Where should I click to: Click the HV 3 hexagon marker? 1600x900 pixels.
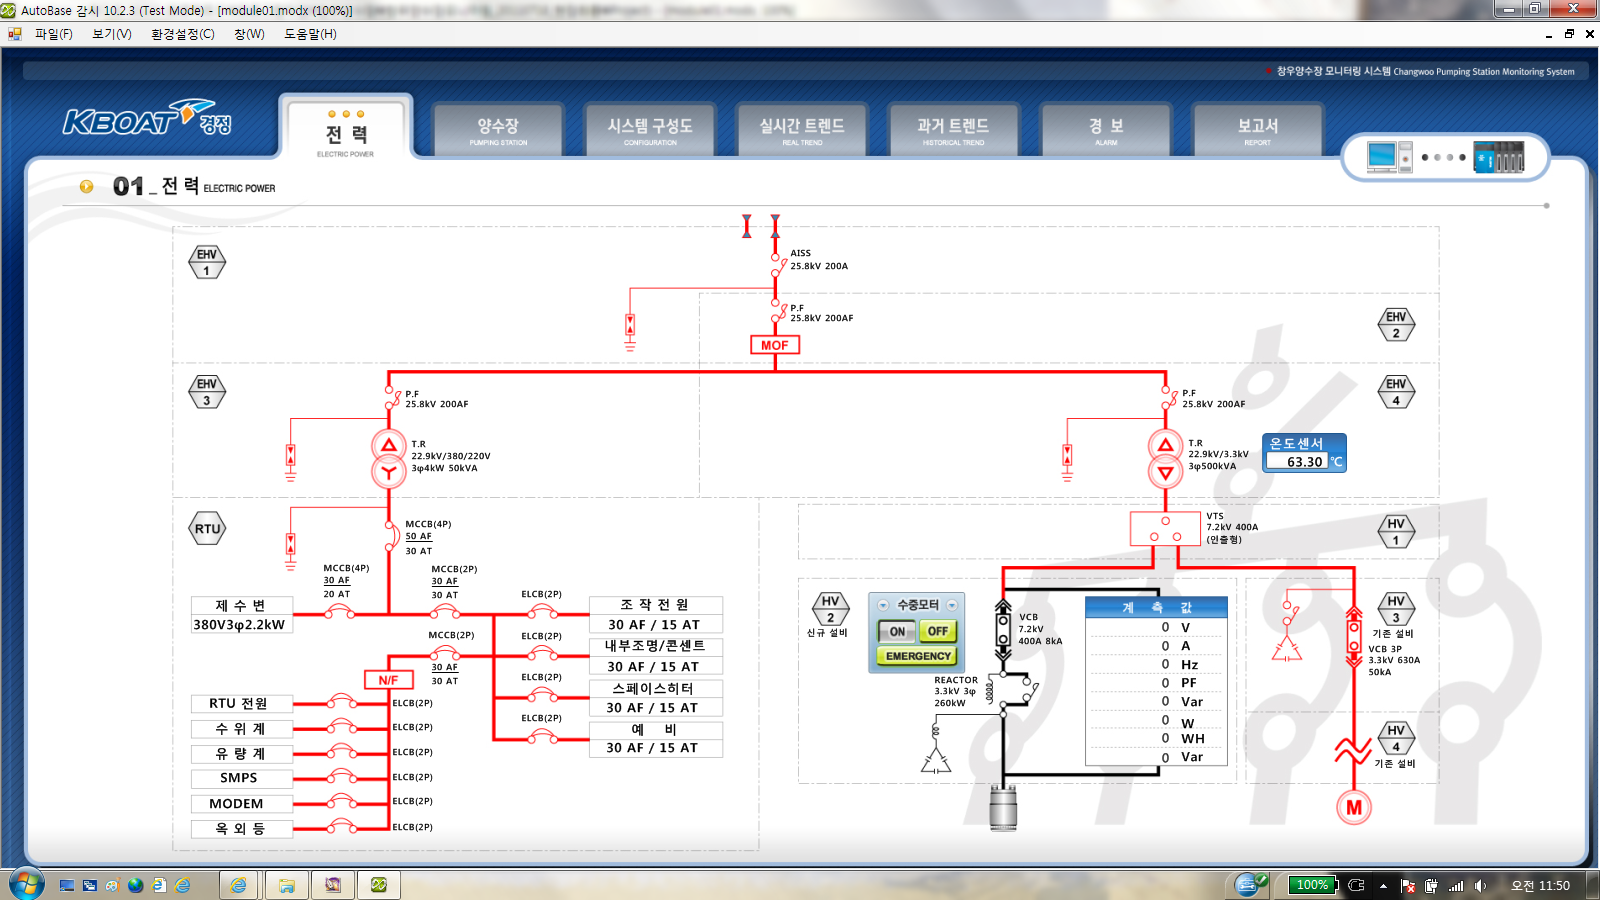click(1396, 609)
